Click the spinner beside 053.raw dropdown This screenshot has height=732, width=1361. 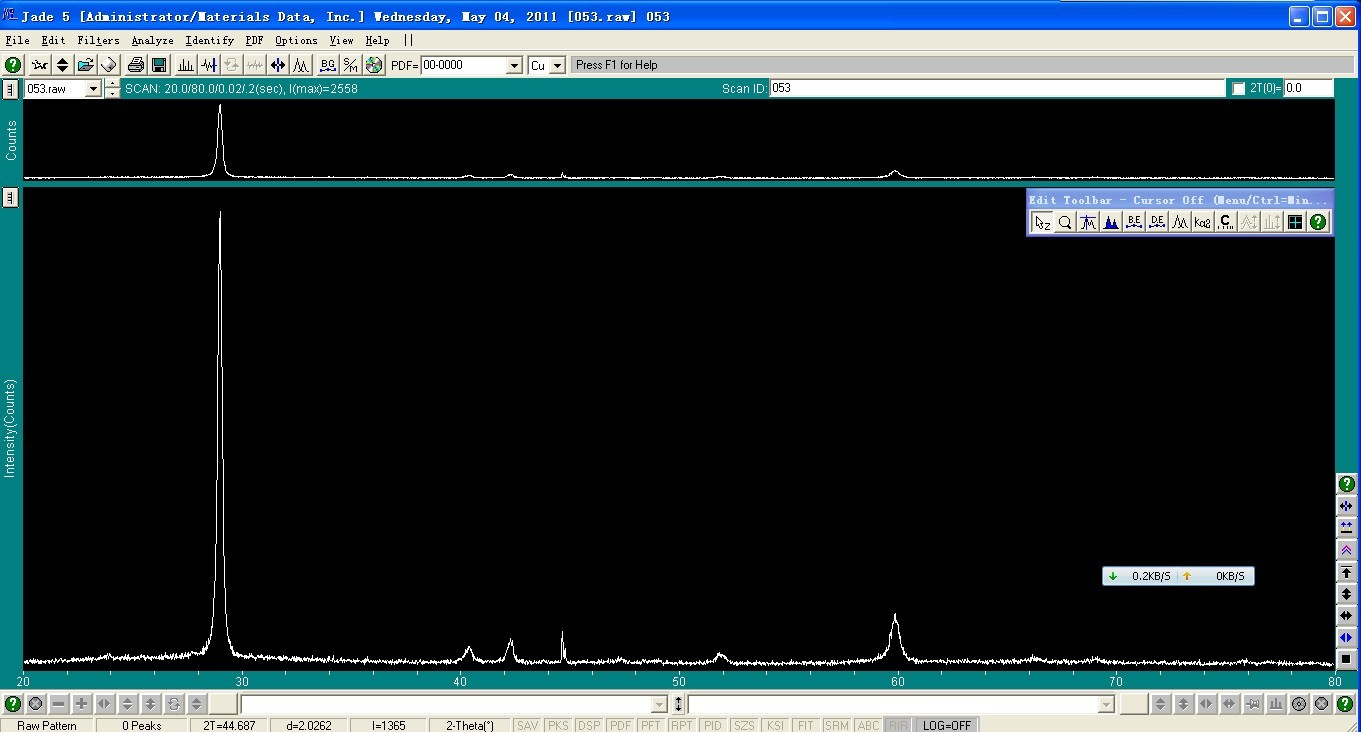(111, 89)
